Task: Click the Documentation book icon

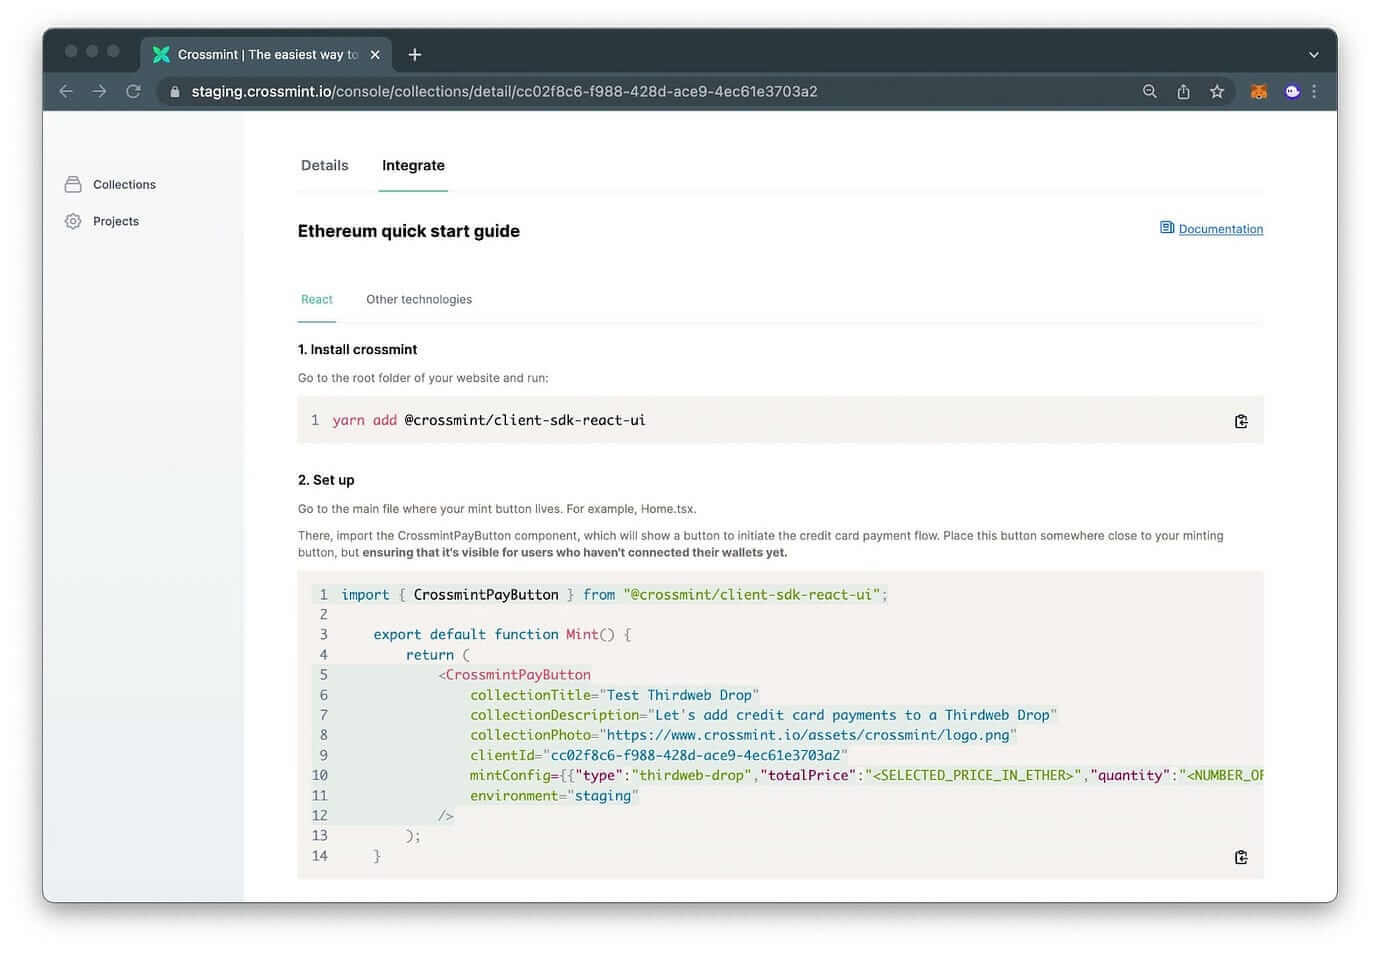Action: pos(1167,228)
